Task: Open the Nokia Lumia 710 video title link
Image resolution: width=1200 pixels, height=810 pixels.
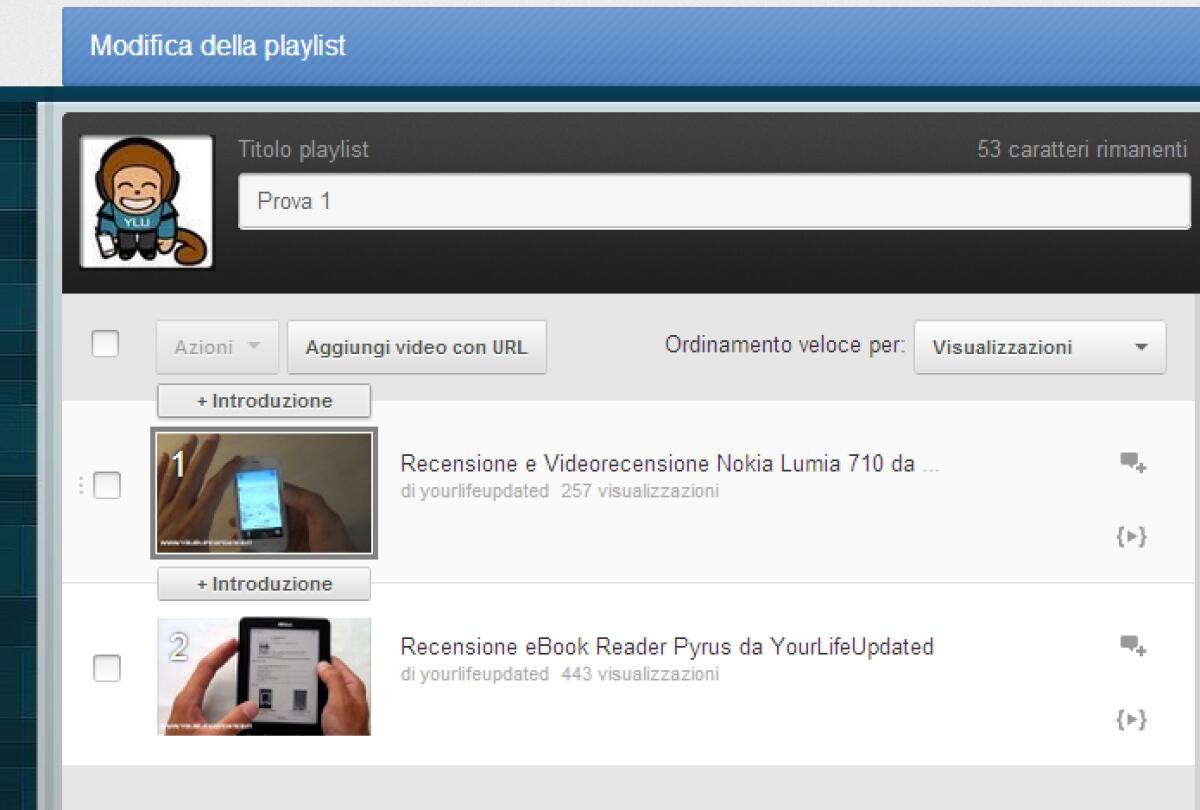Action: (668, 463)
